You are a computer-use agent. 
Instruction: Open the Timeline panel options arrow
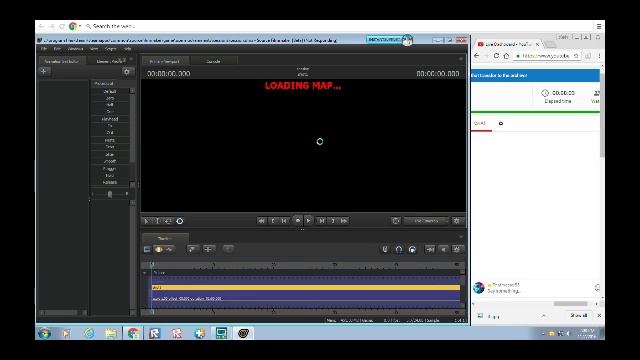(x=461, y=237)
